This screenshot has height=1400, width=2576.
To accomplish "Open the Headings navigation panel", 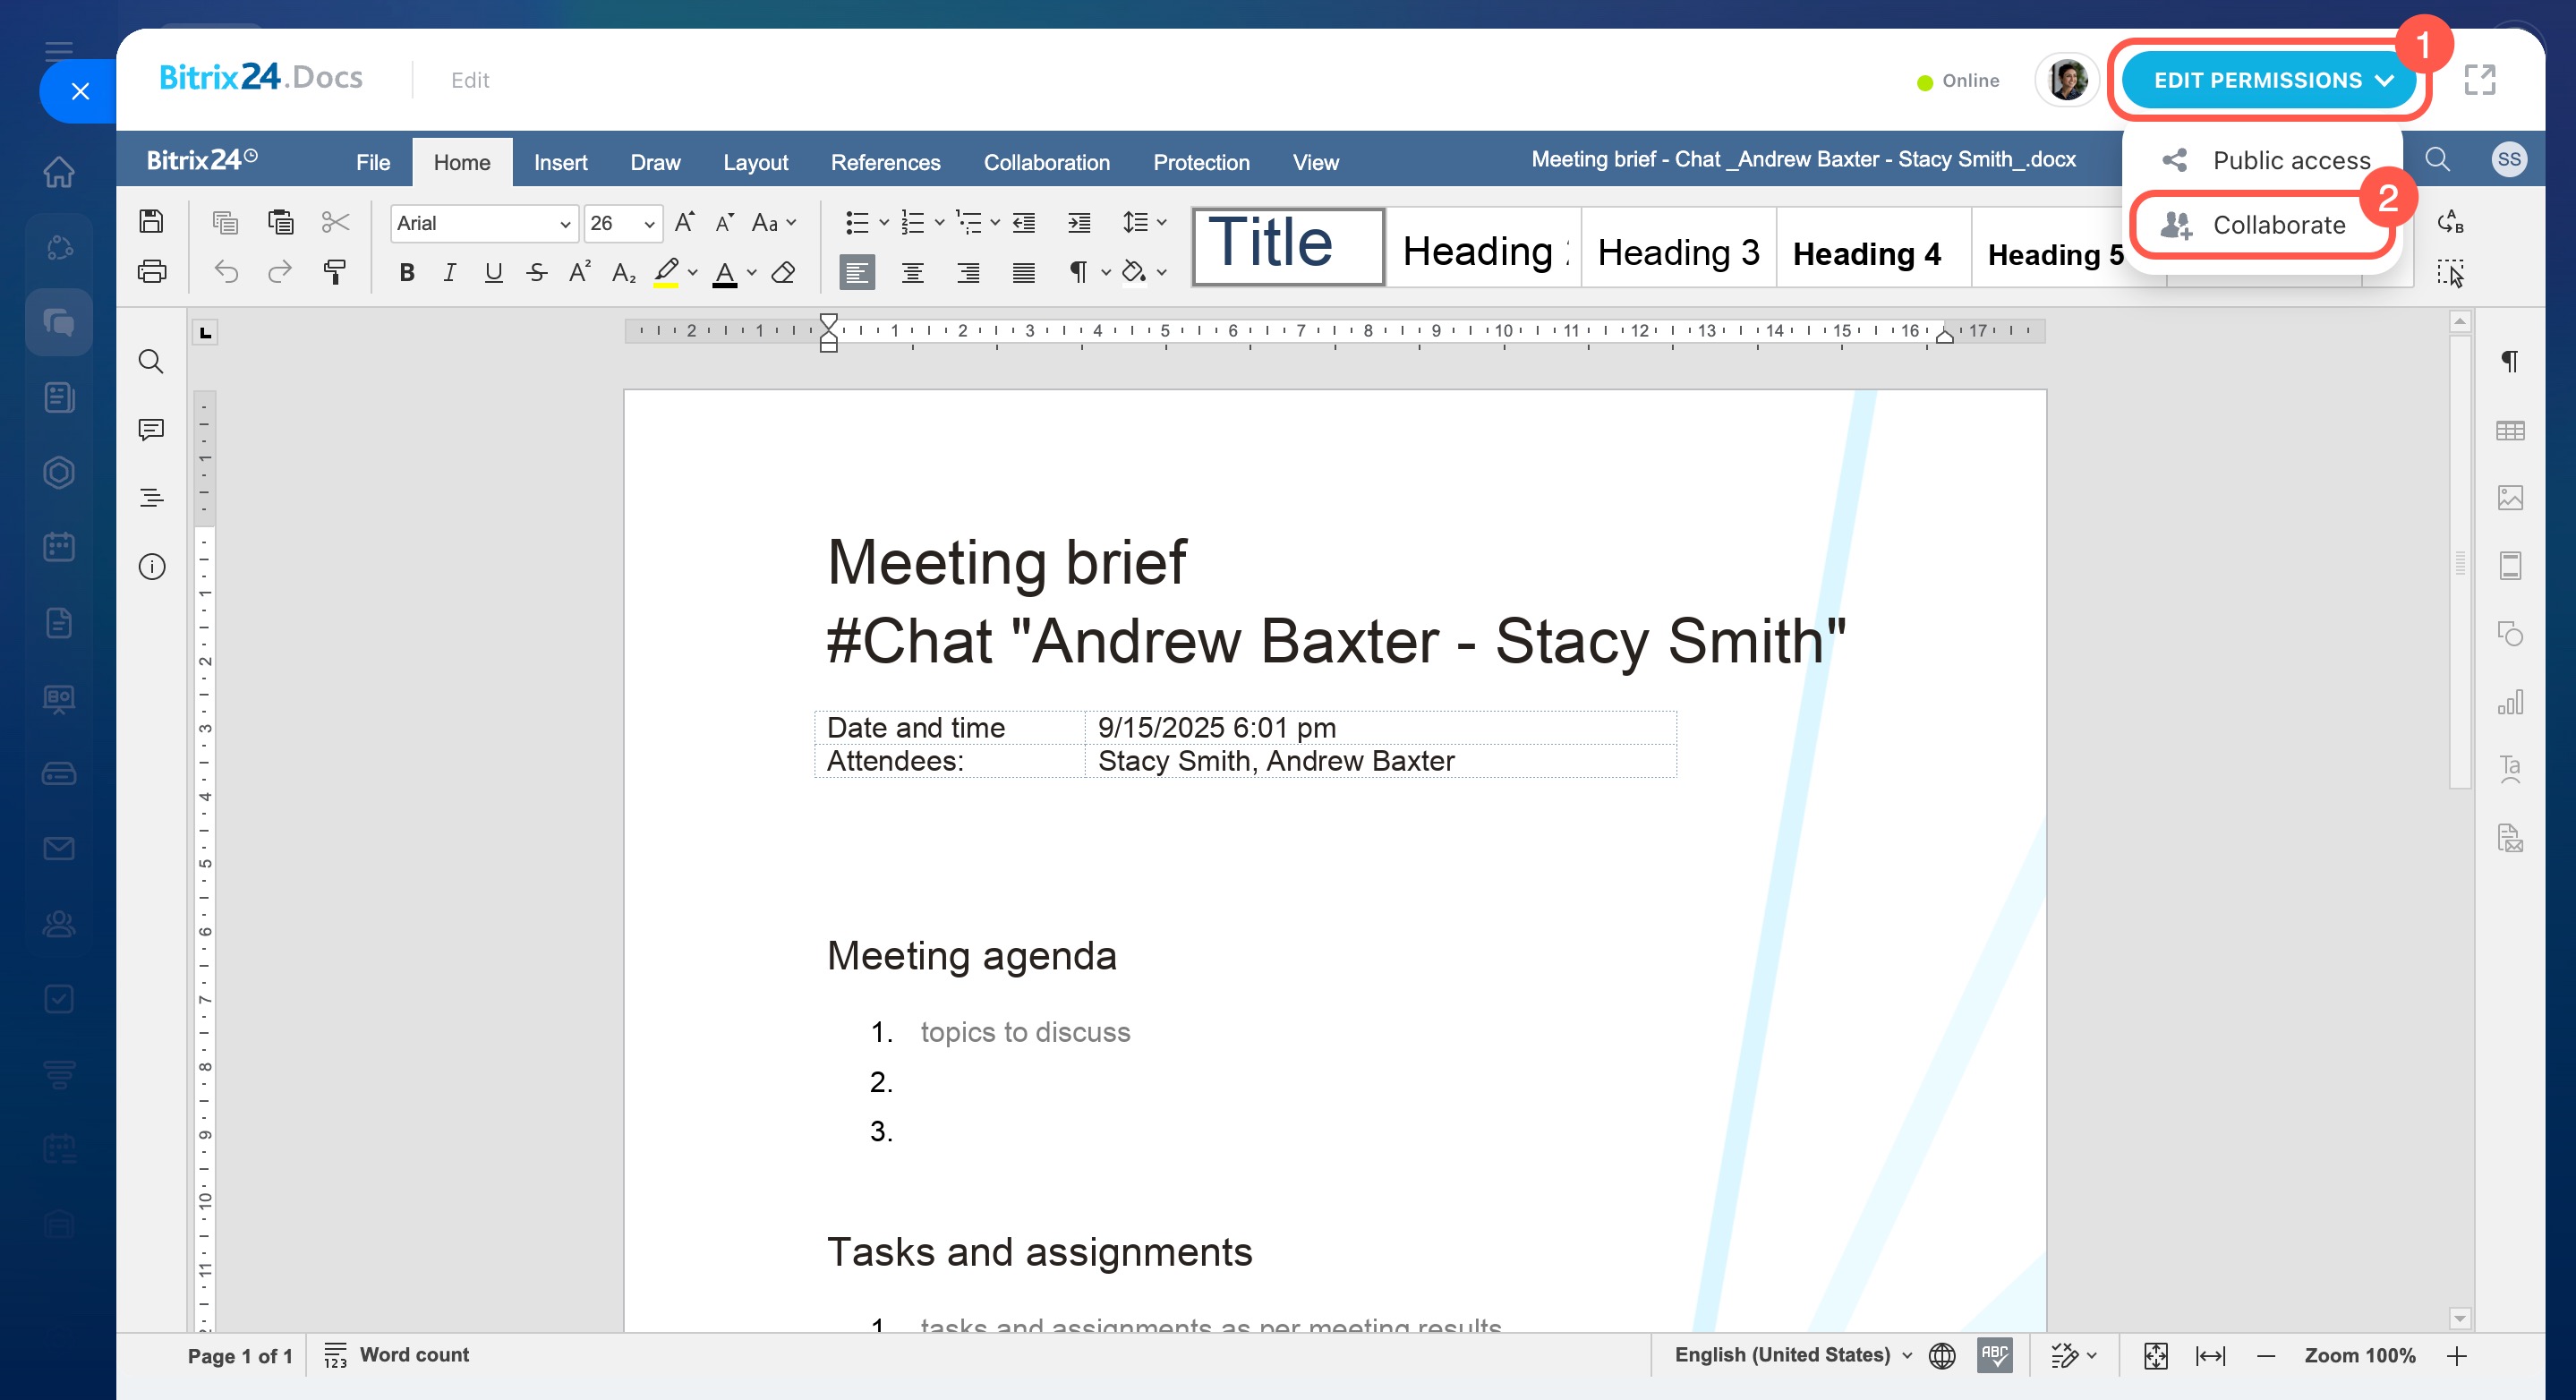I will point(151,497).
